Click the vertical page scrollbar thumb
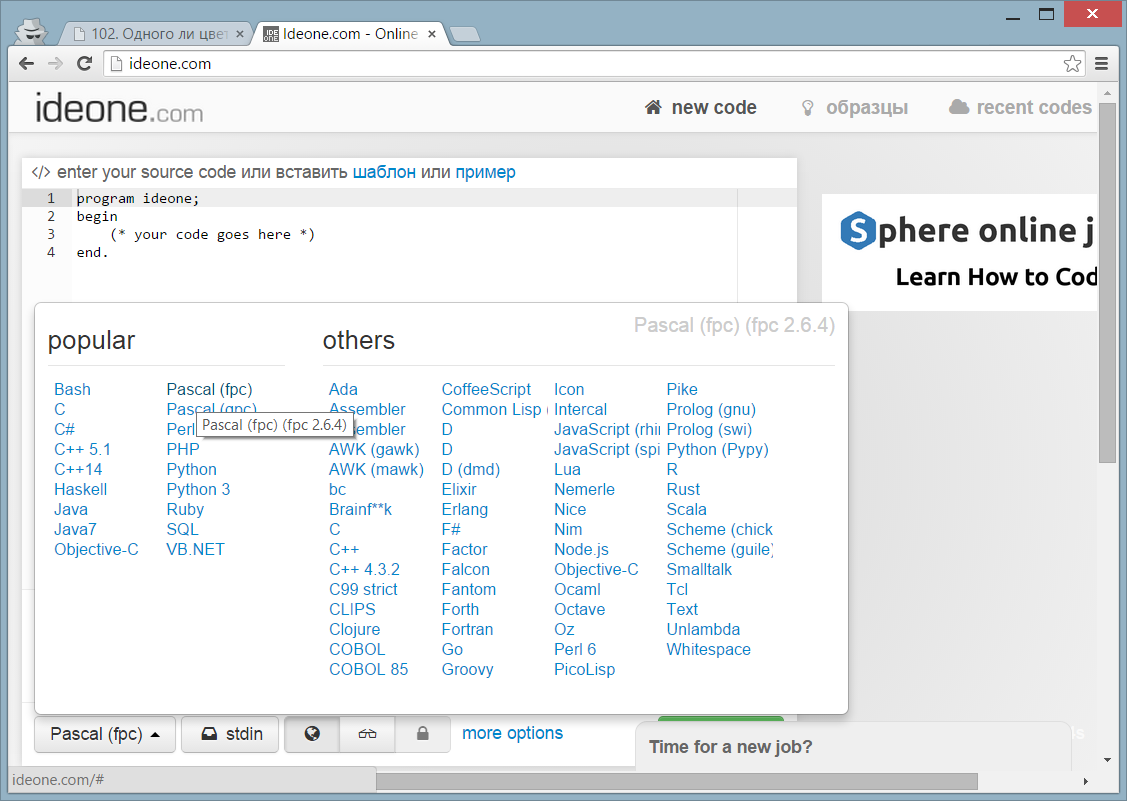 click(1107, 284)
